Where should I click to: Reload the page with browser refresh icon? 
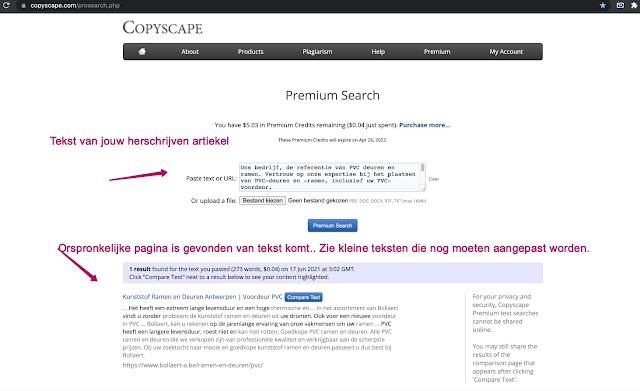(x=6, y=5)
